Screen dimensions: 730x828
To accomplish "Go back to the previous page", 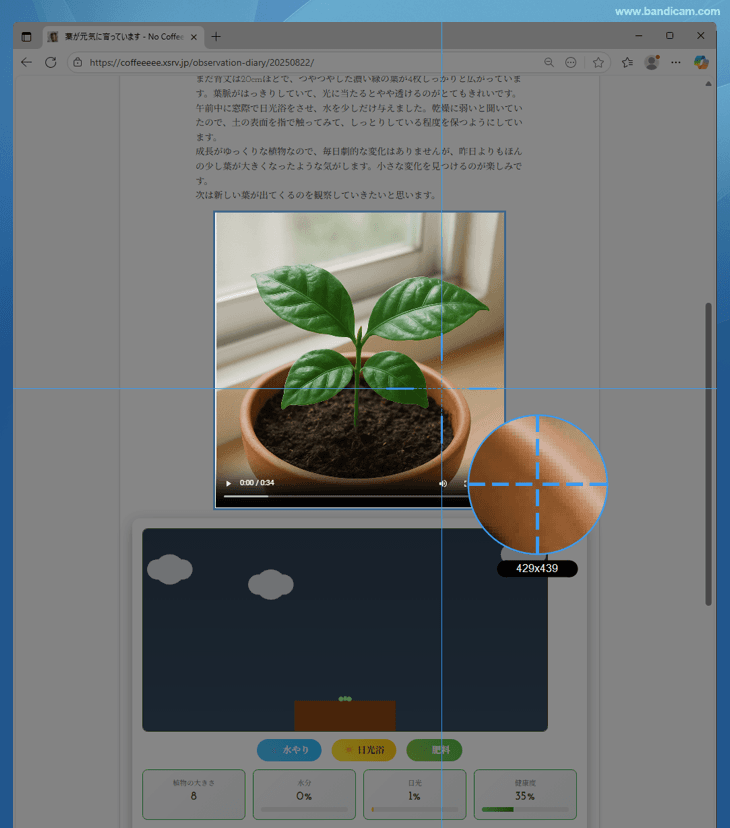I will tap(26, 62).
